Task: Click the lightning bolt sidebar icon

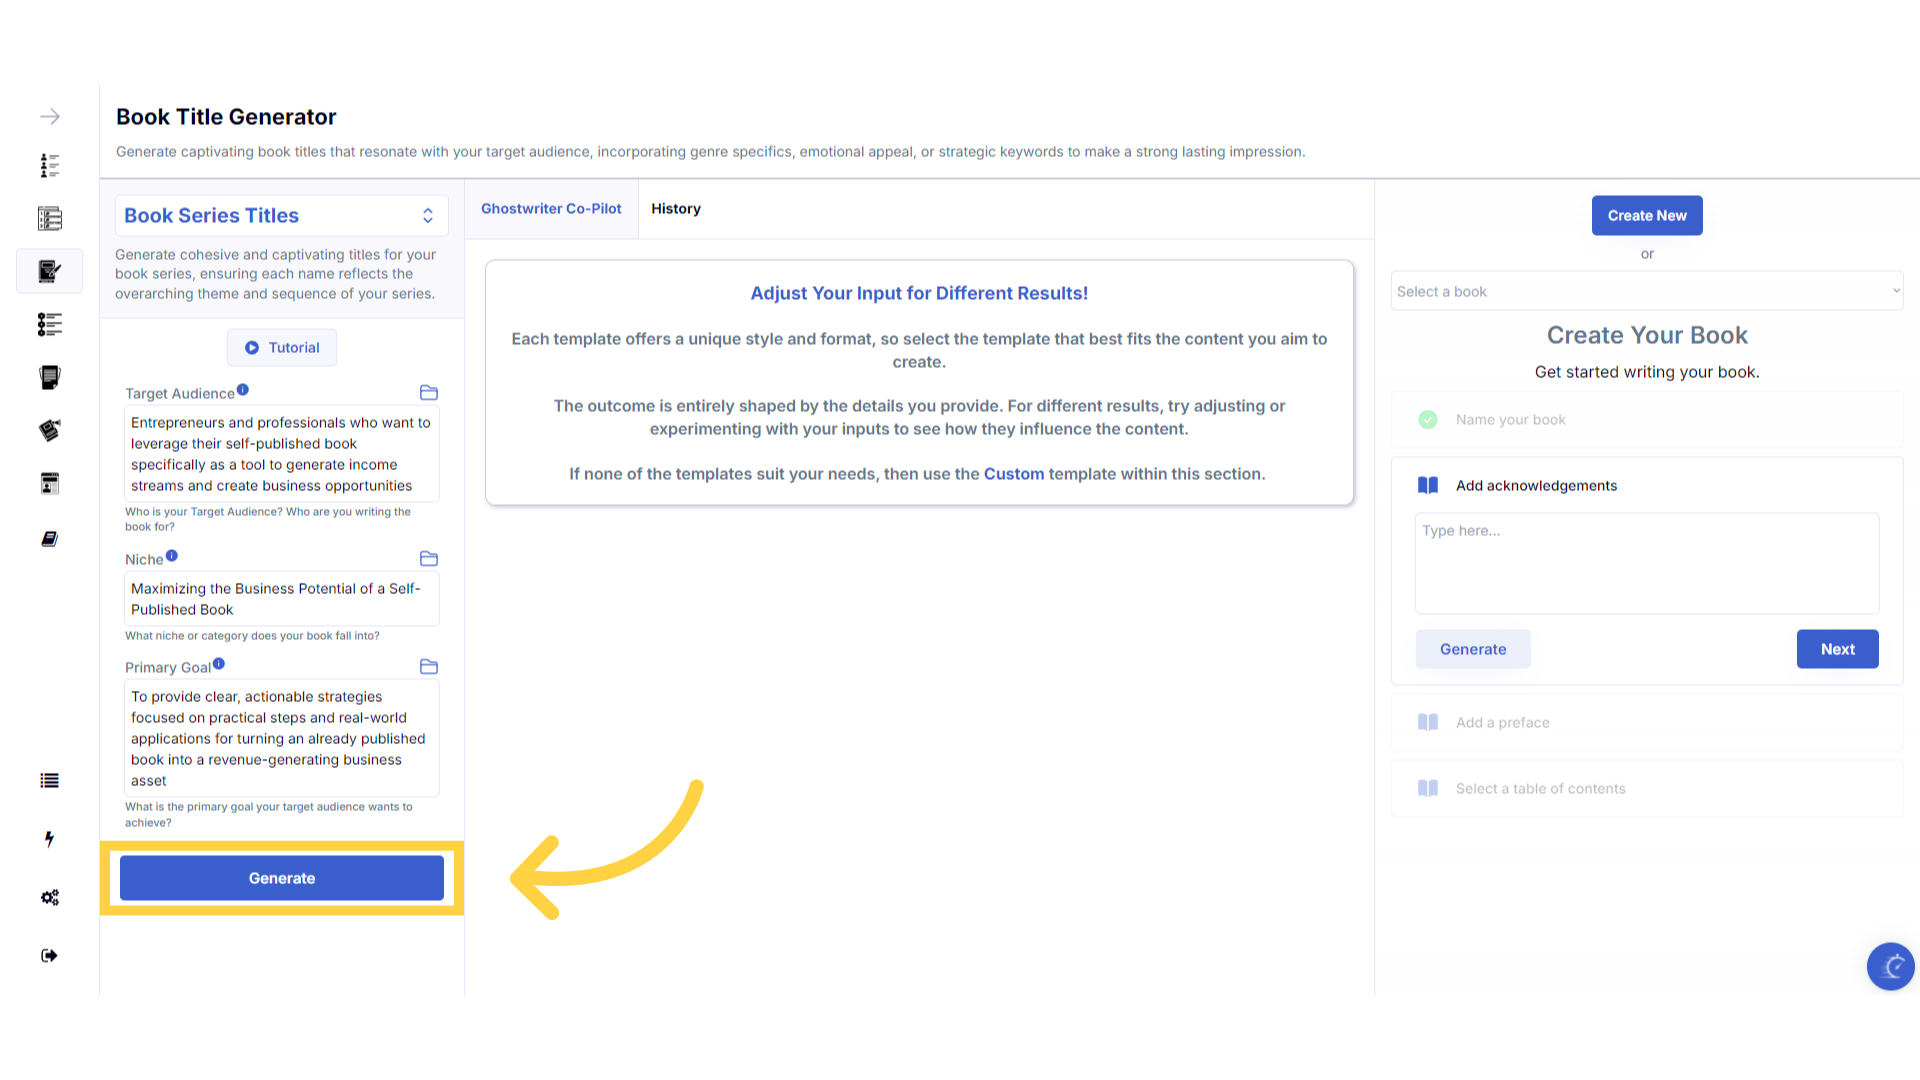Action: [50, 839]
